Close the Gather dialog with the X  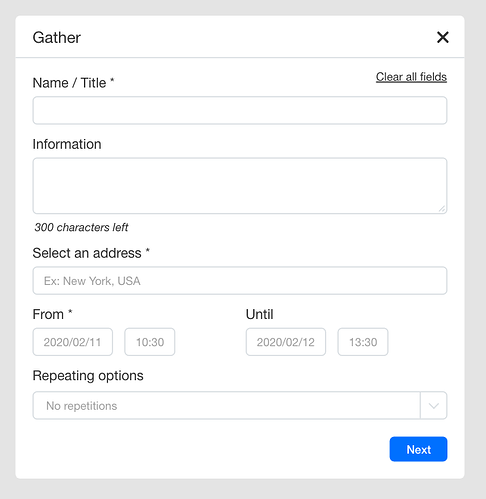click(443, 37)
